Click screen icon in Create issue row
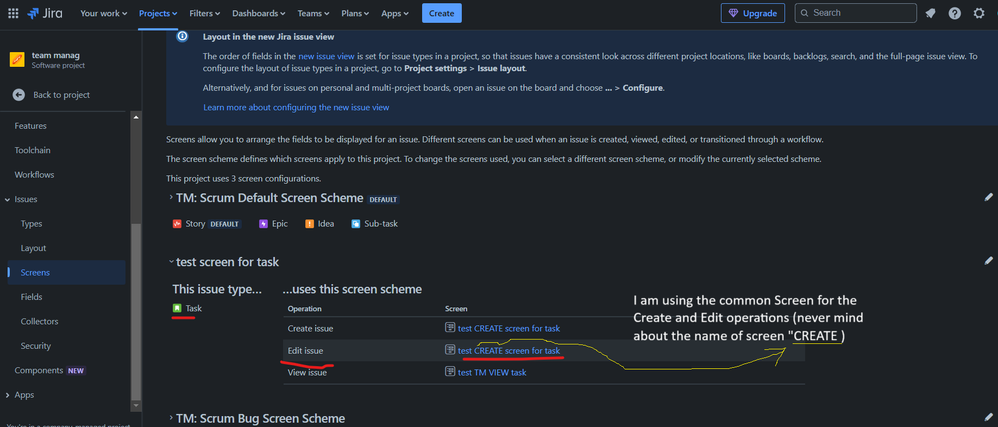 point(450,328)
